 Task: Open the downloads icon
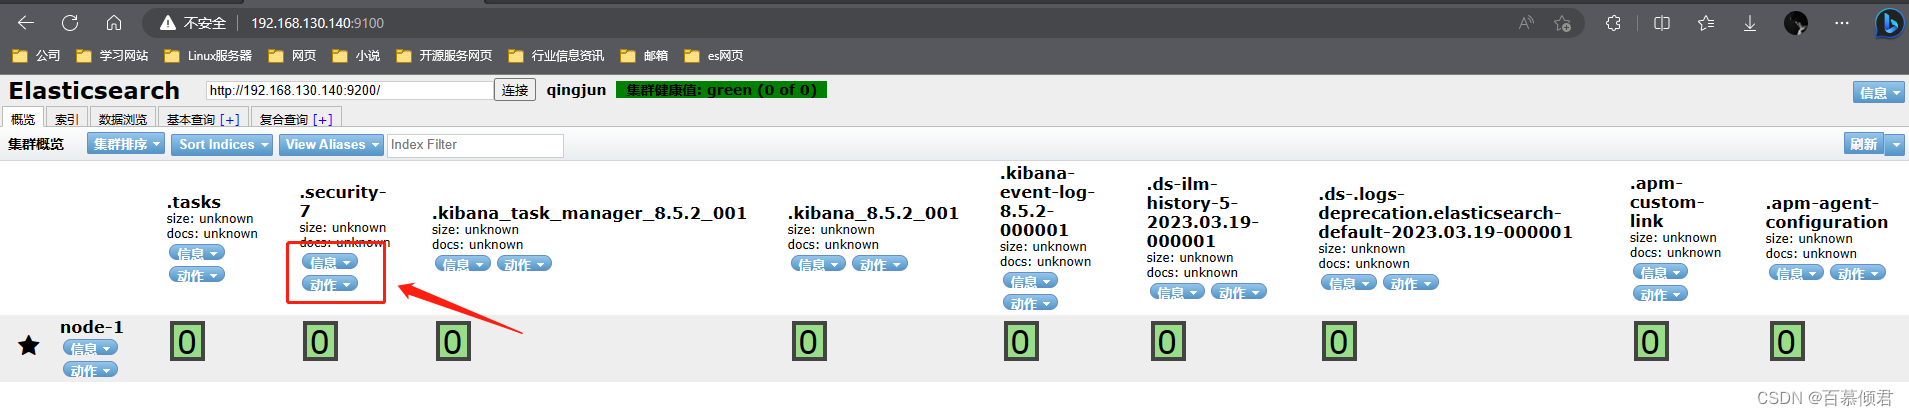1750,23
